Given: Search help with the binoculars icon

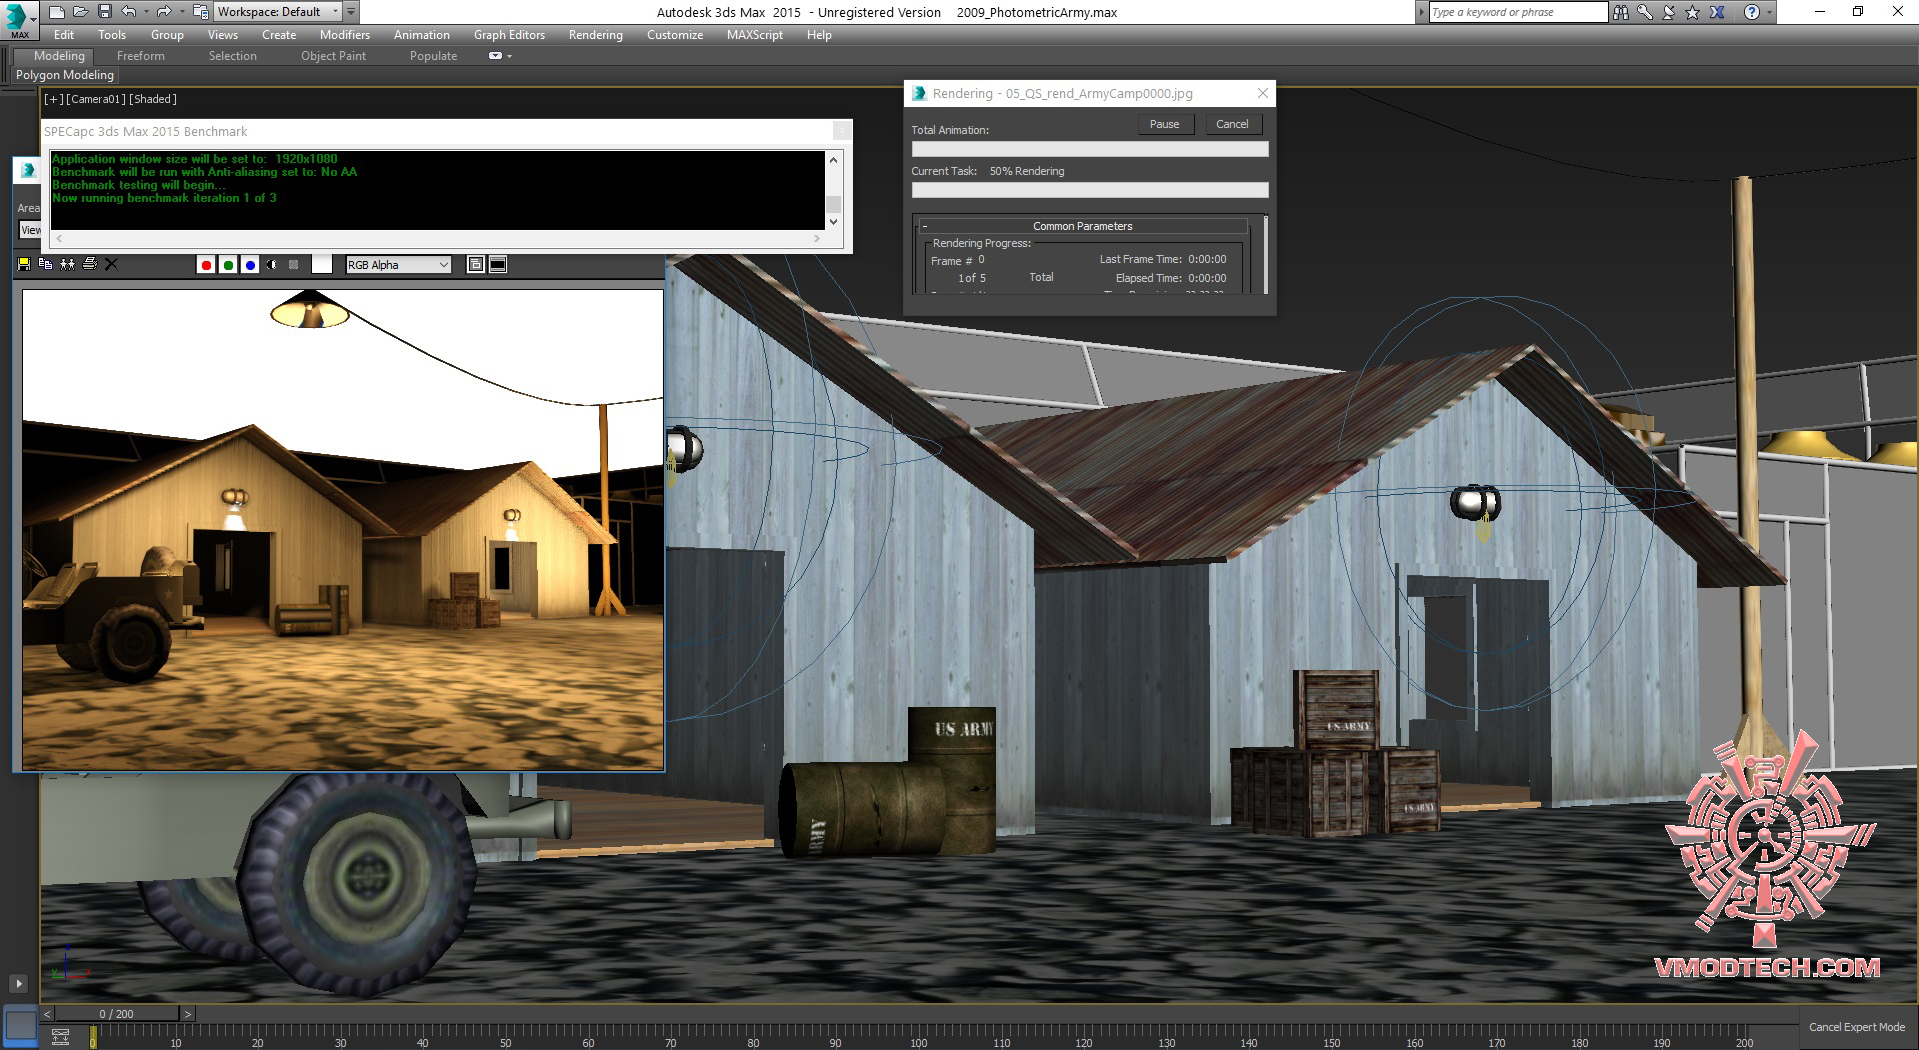Looking at the screenshot, I should (x=1620, y=12).
